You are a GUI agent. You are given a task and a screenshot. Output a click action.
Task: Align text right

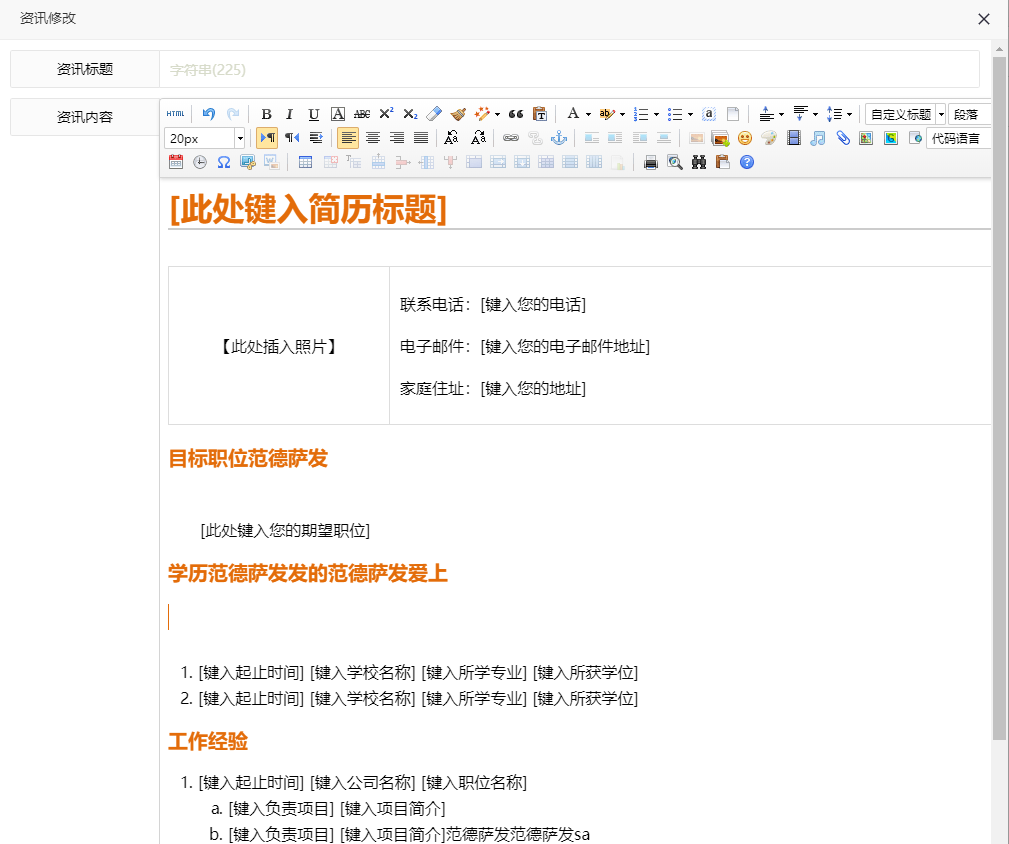point(397,138)
